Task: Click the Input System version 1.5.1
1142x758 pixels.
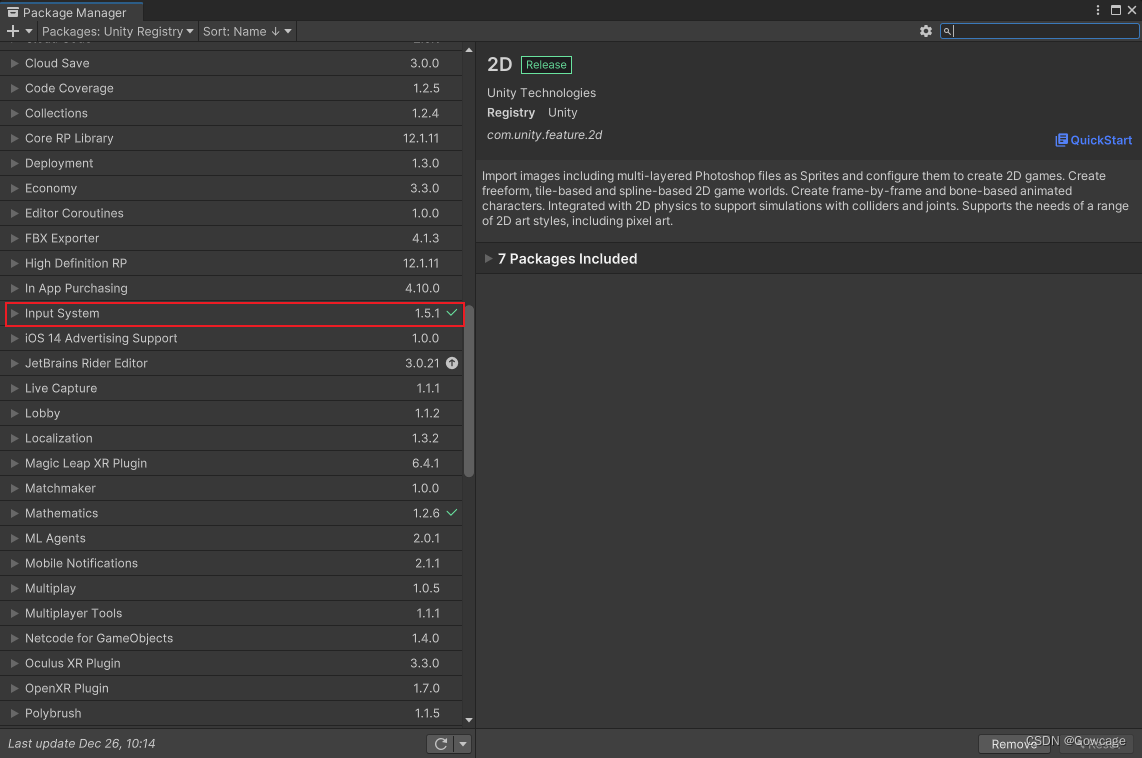Action: 427,313
